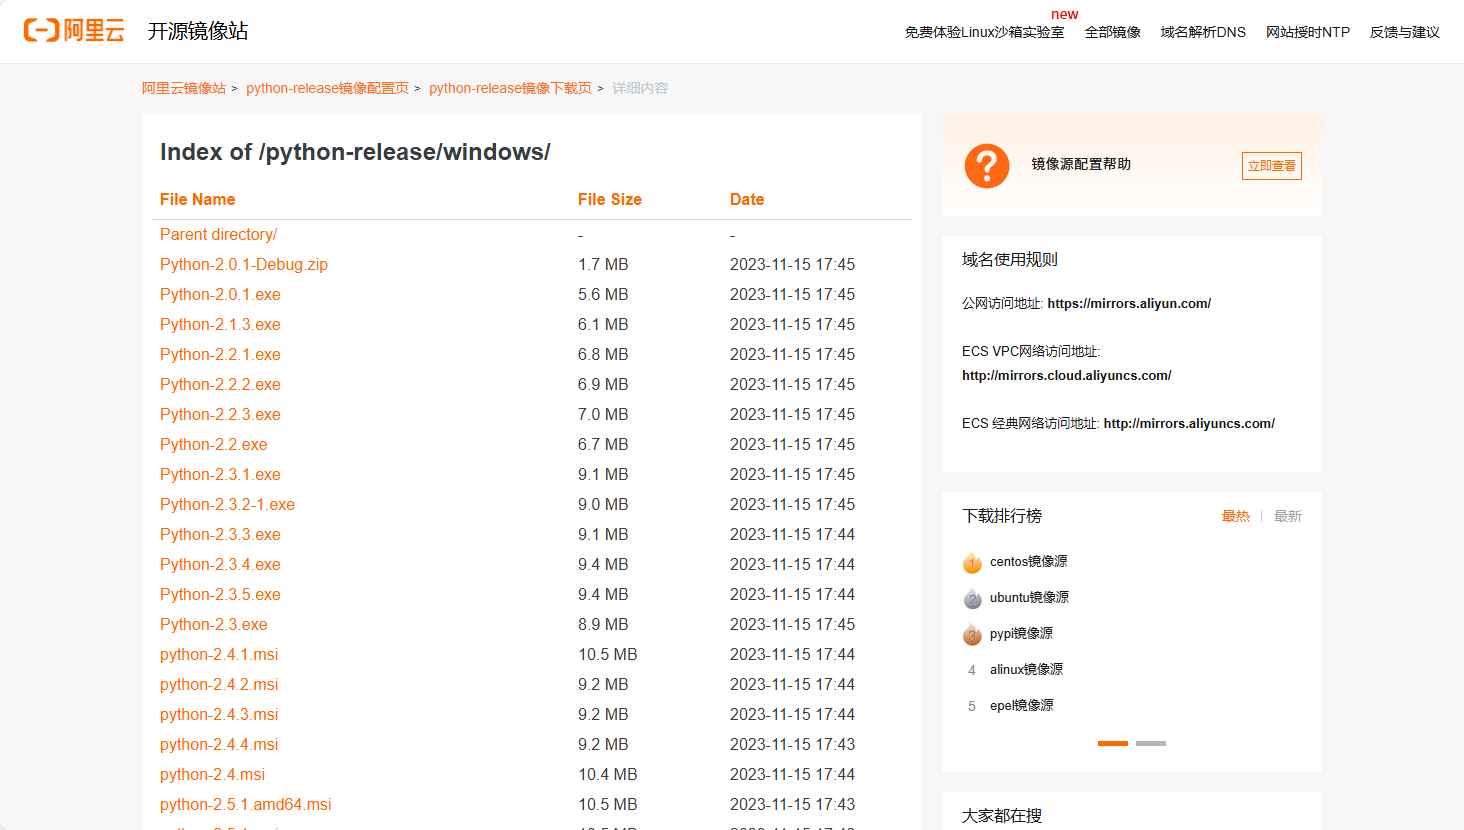Open 全部镜像 menu item
Screen dimensions: 1464x830
point(1113,32)
